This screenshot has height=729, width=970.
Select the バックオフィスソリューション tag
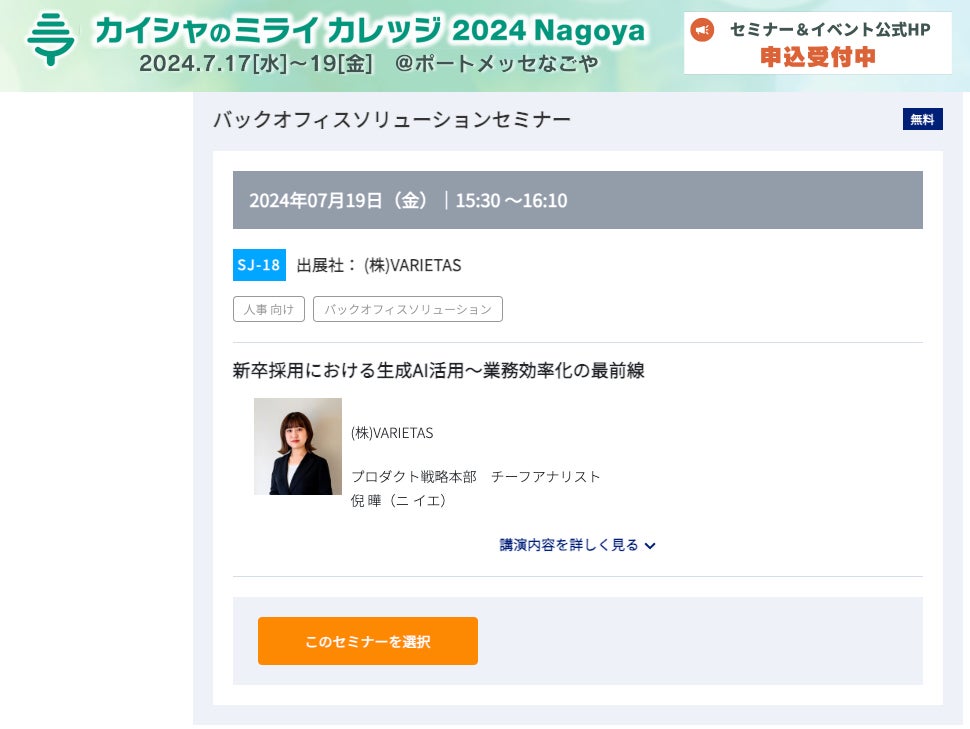click(x=408, y=309)
